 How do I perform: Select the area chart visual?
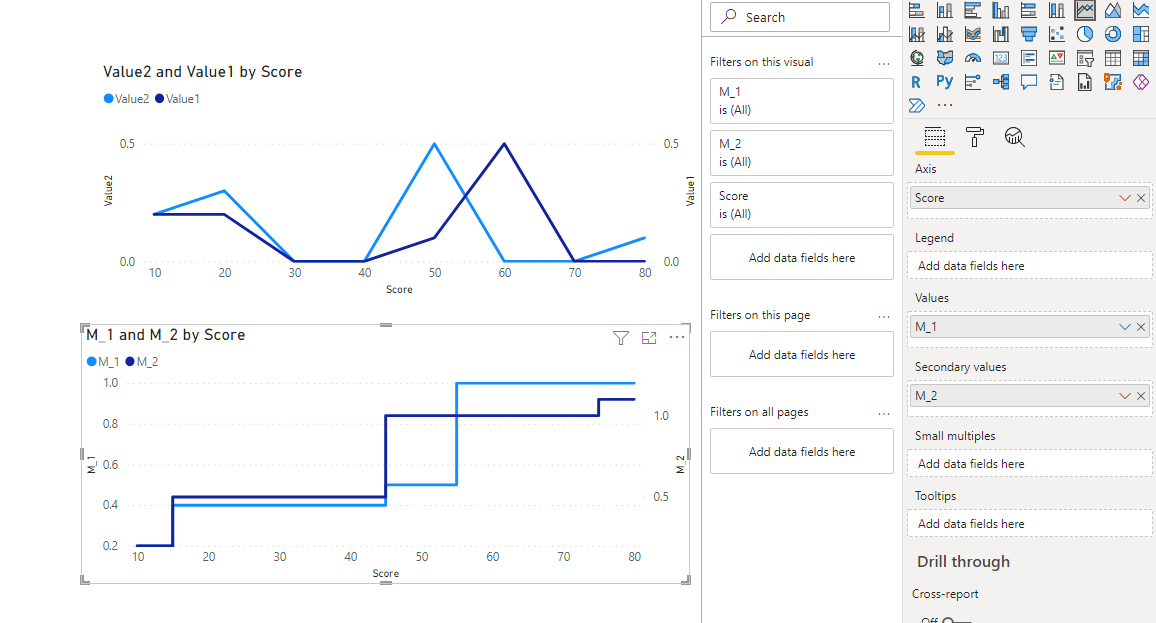tap(1113, 10)
